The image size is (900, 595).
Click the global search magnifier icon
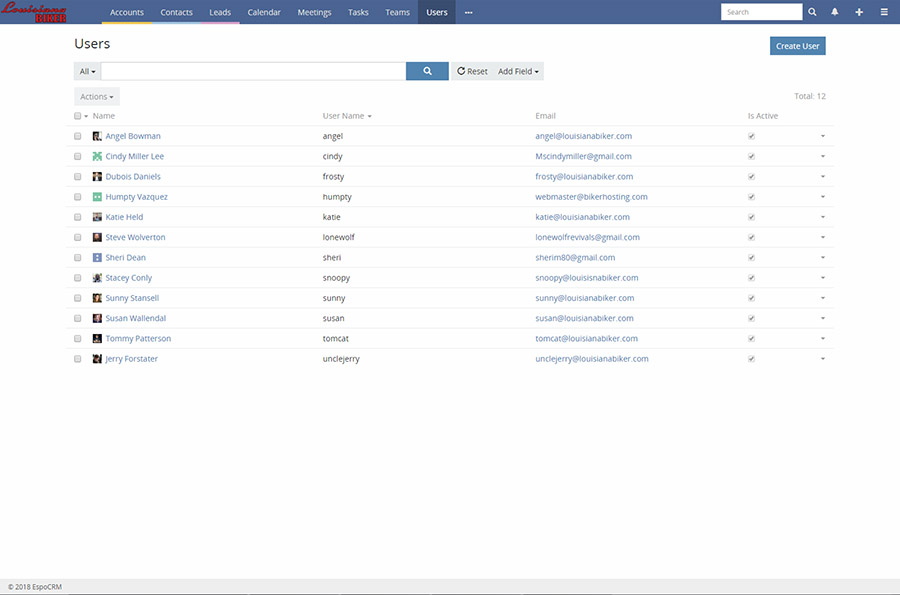pyautogui.click(x=812, y=12)
